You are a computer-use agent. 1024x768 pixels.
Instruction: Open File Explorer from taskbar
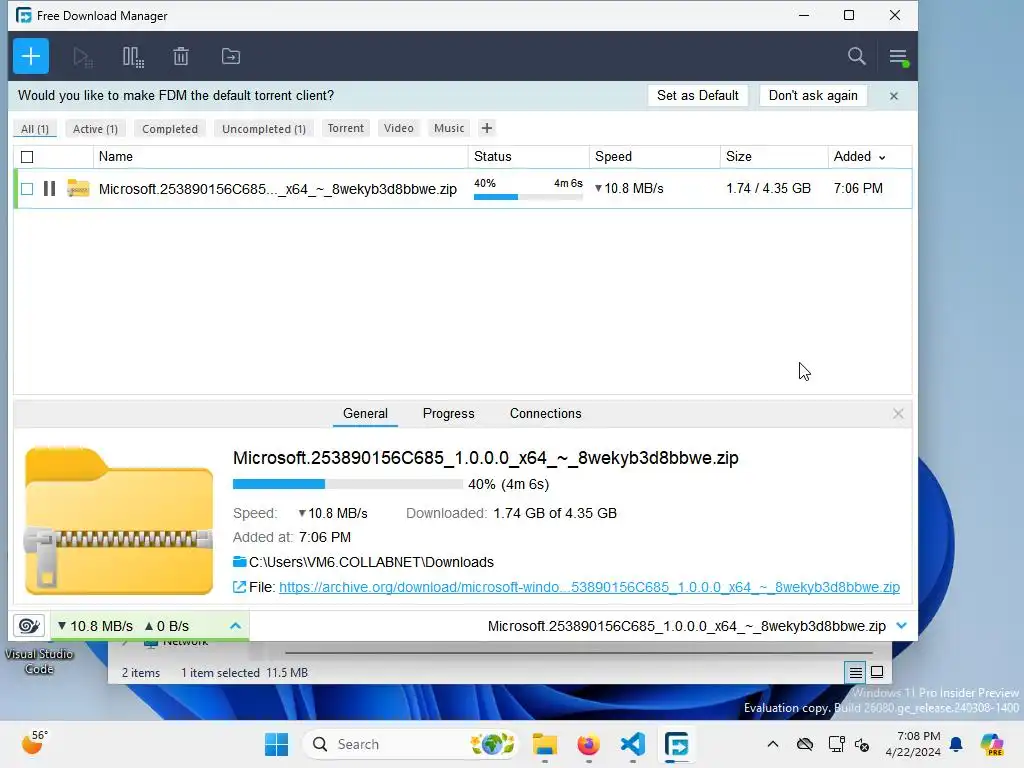point(545,744)
